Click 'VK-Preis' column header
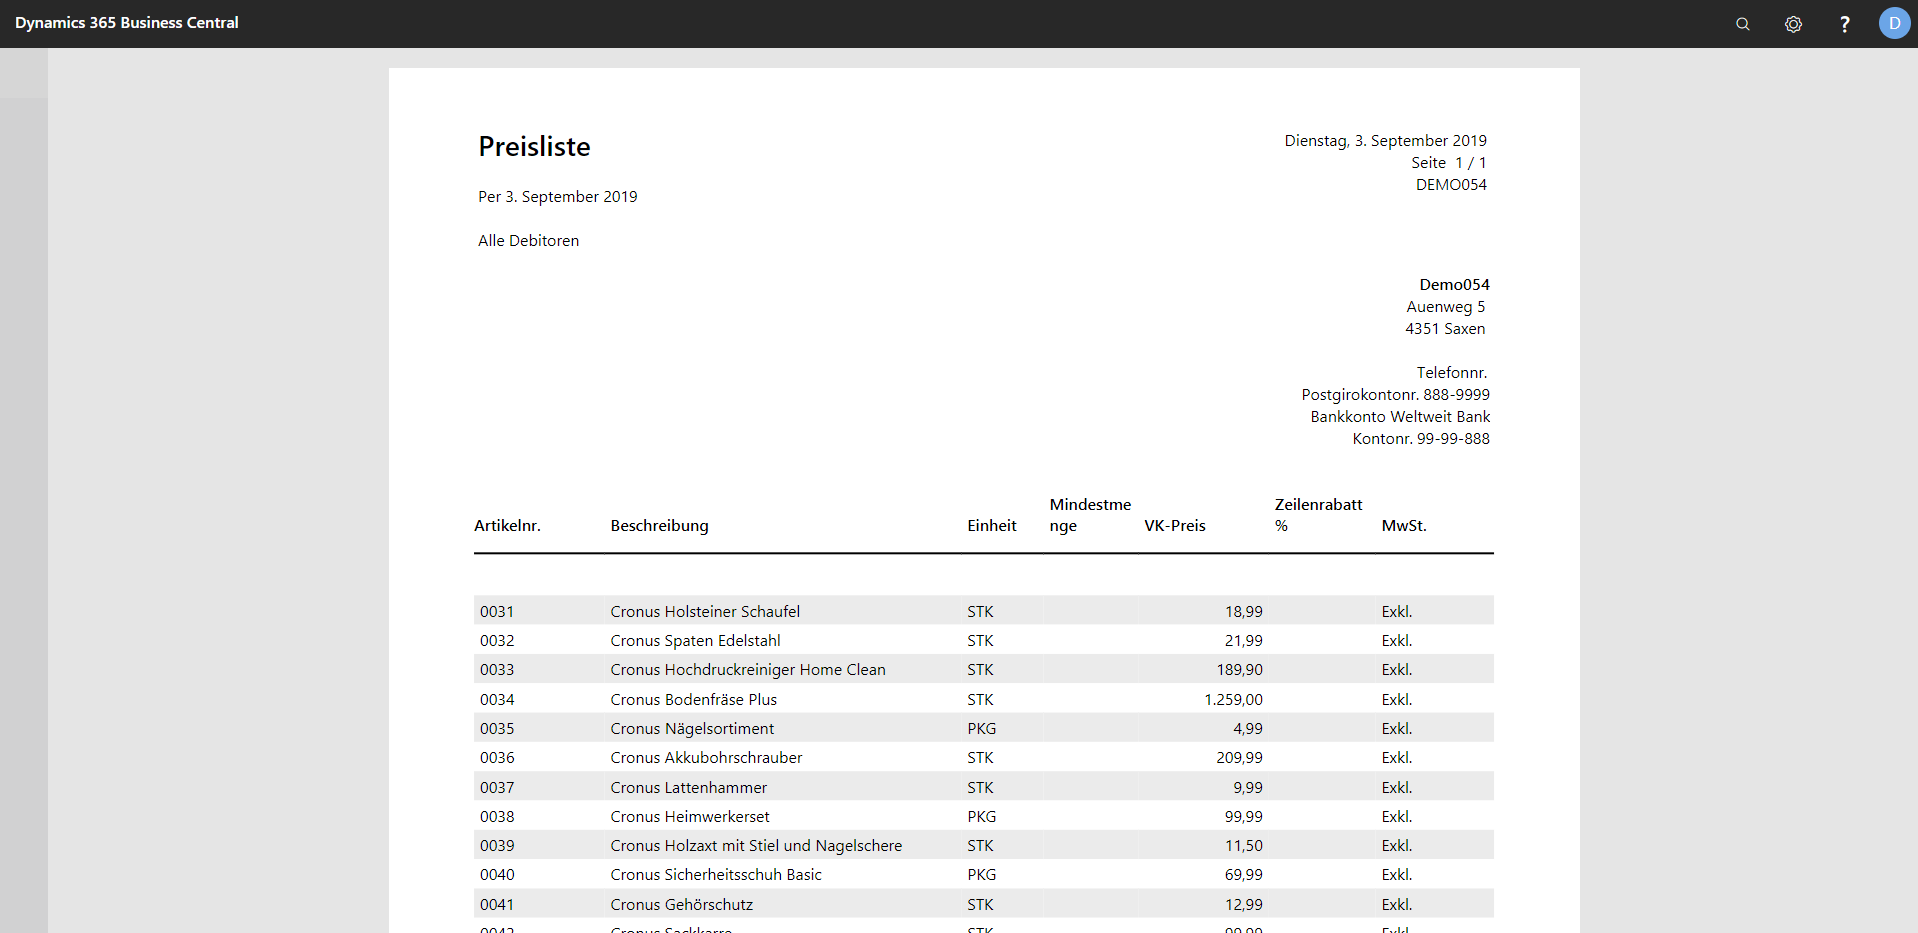The height and width of the screenshot is (933, 1918). click(x=1174, y=526)
